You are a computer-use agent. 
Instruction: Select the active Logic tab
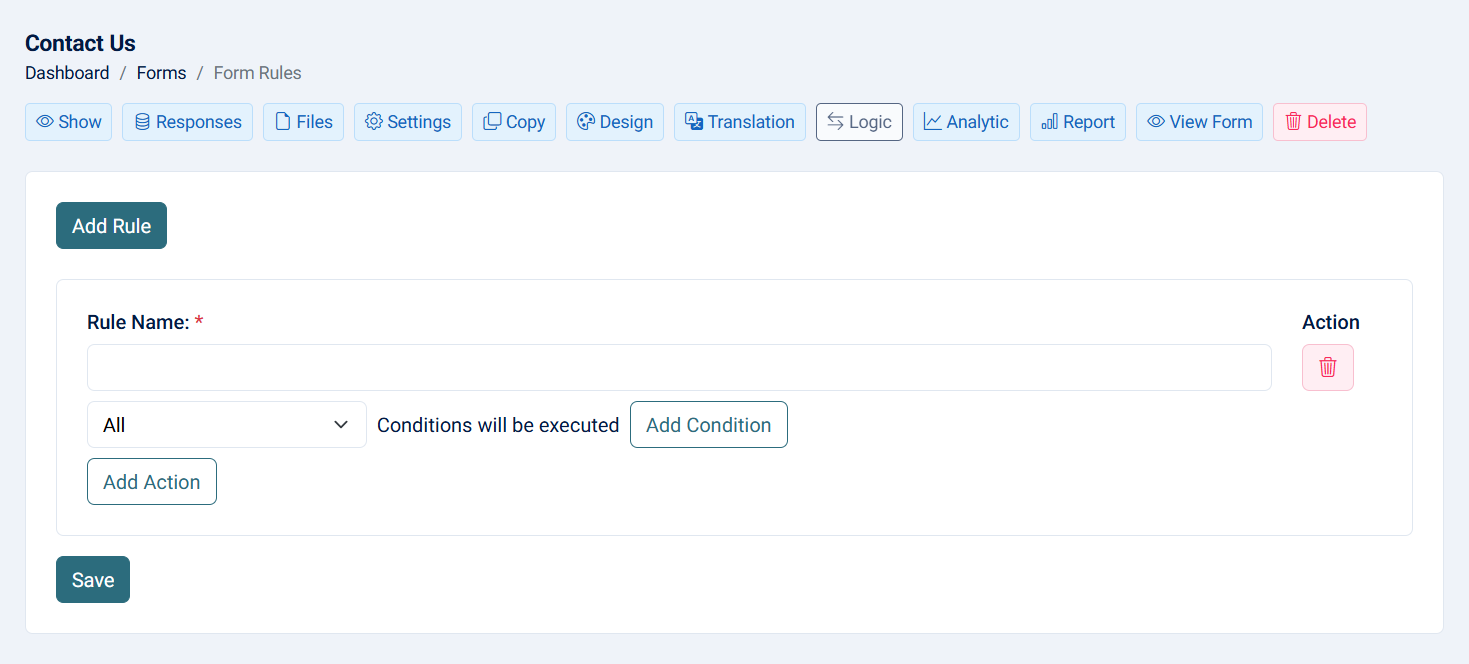pyautogui.click(x=858, y=122)
